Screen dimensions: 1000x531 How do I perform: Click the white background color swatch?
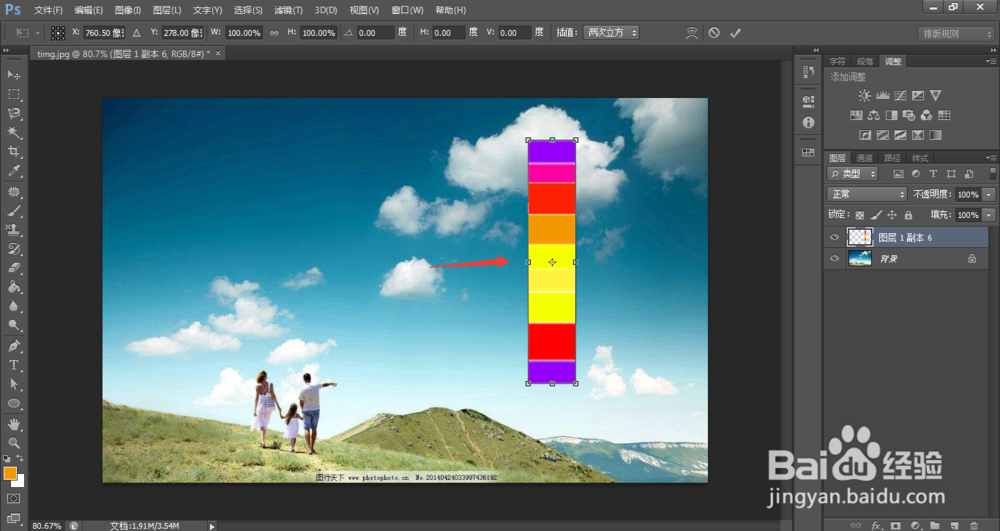[19, 481]
